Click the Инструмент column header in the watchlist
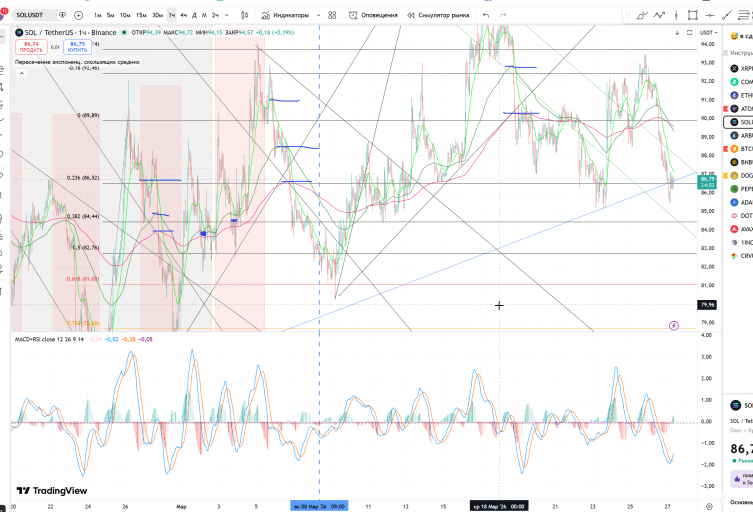 coord(741,53)
